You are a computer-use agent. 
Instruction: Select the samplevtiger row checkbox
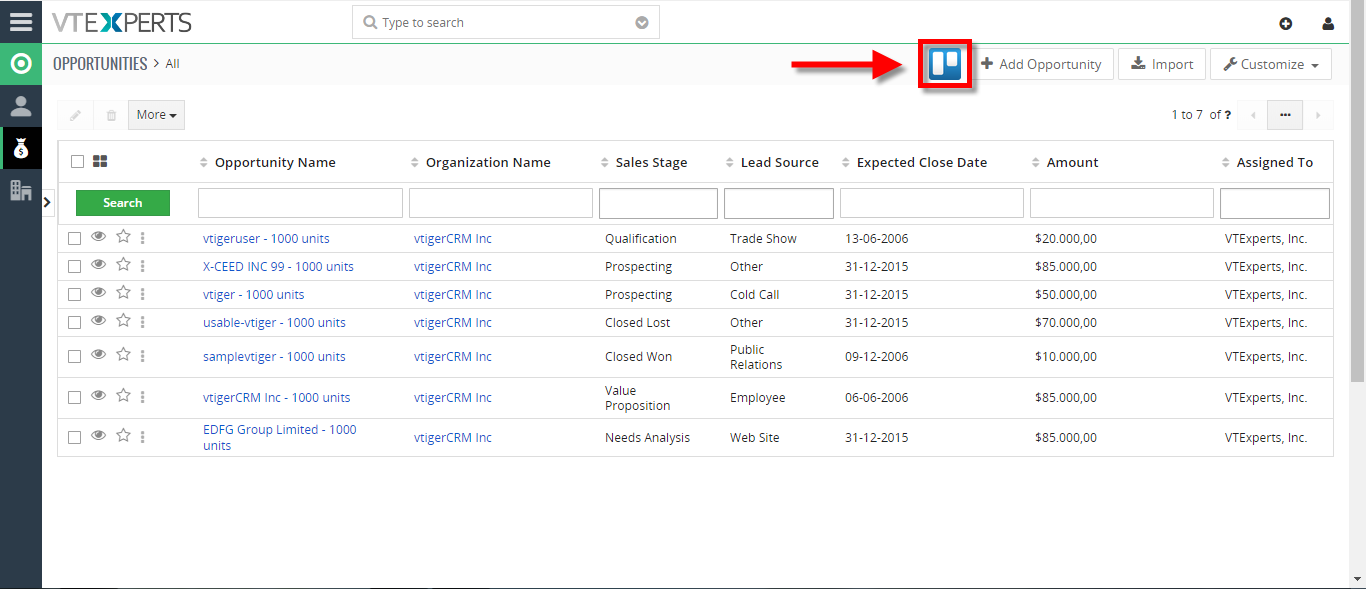click(x=74, y=357)
